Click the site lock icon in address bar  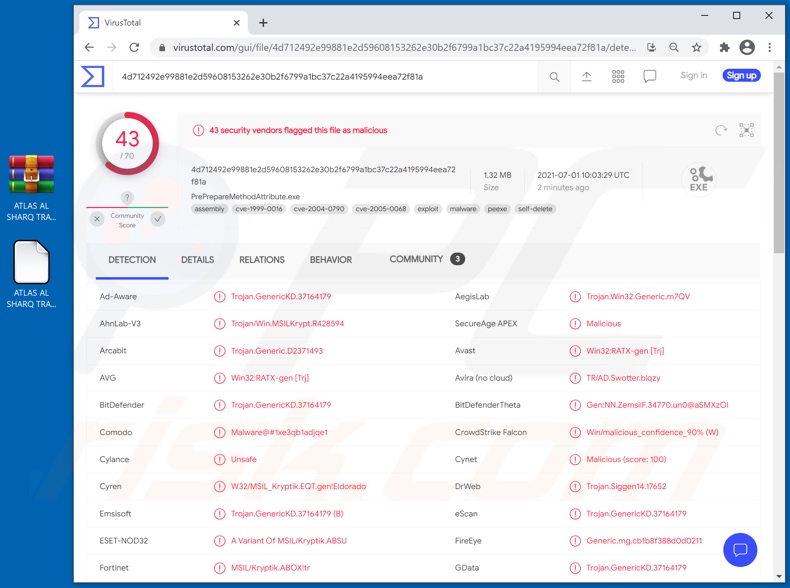tap(162, 47)
